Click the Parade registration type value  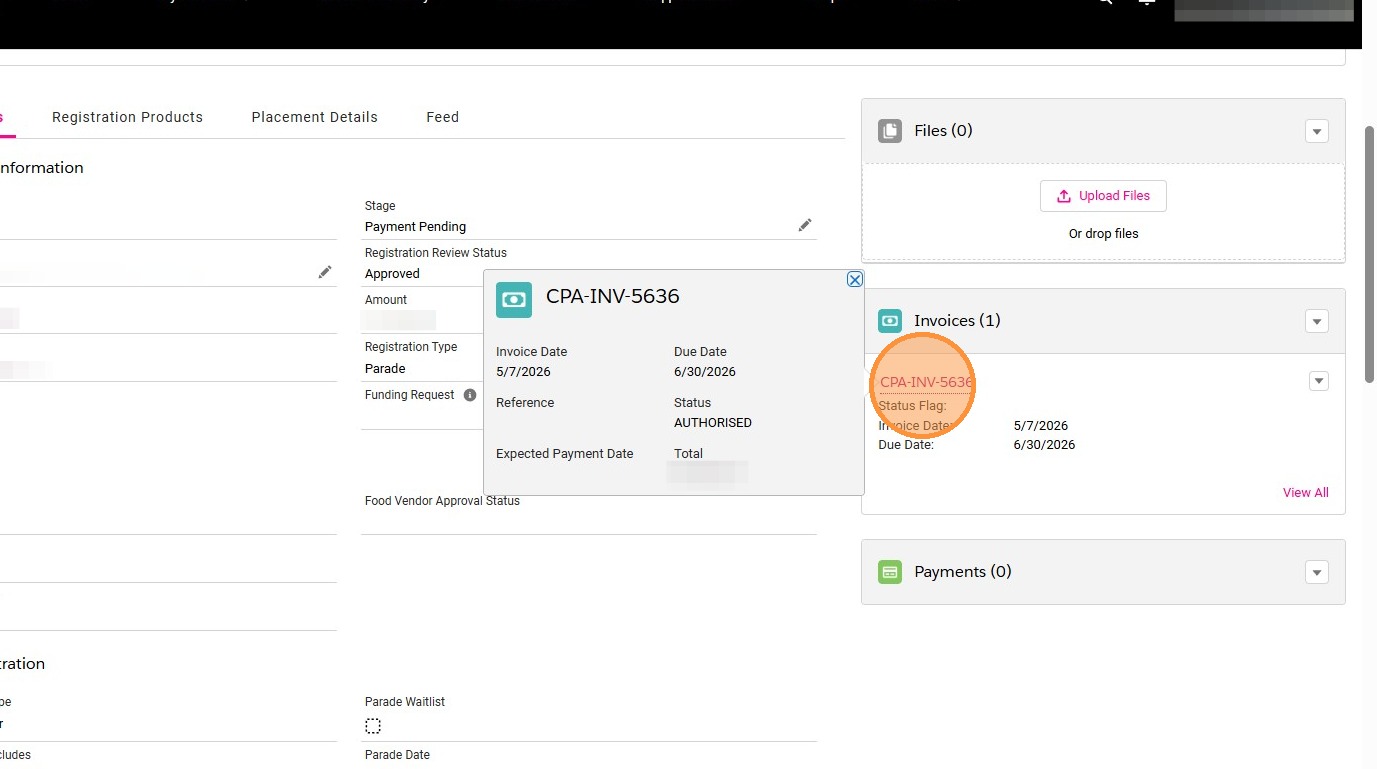[x=385, y=369]
